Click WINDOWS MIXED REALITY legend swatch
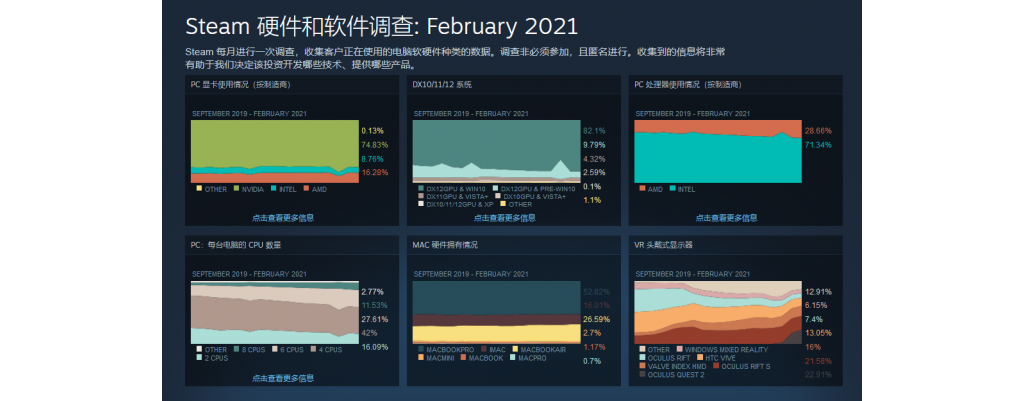 (x=680, y=349)
